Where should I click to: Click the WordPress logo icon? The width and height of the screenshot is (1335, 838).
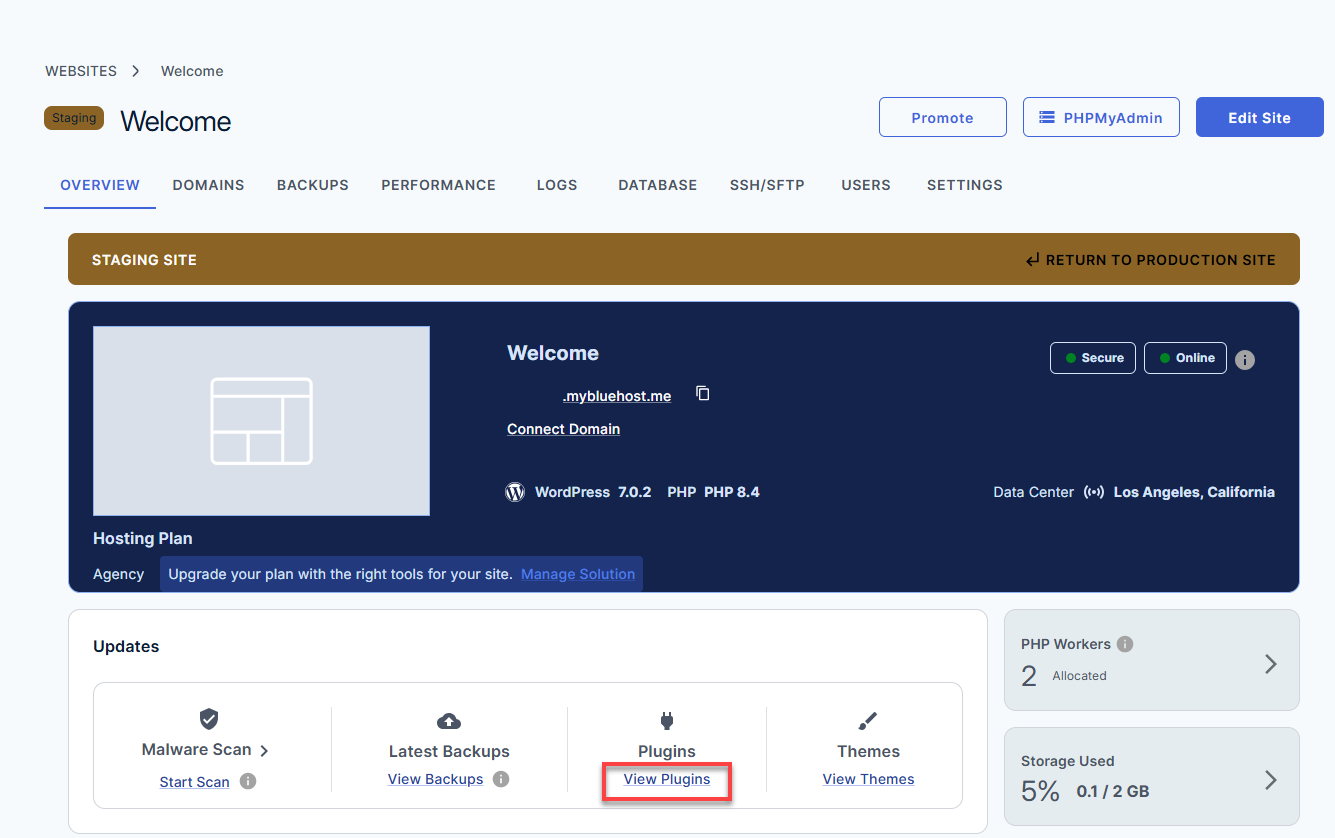(515, 492)
